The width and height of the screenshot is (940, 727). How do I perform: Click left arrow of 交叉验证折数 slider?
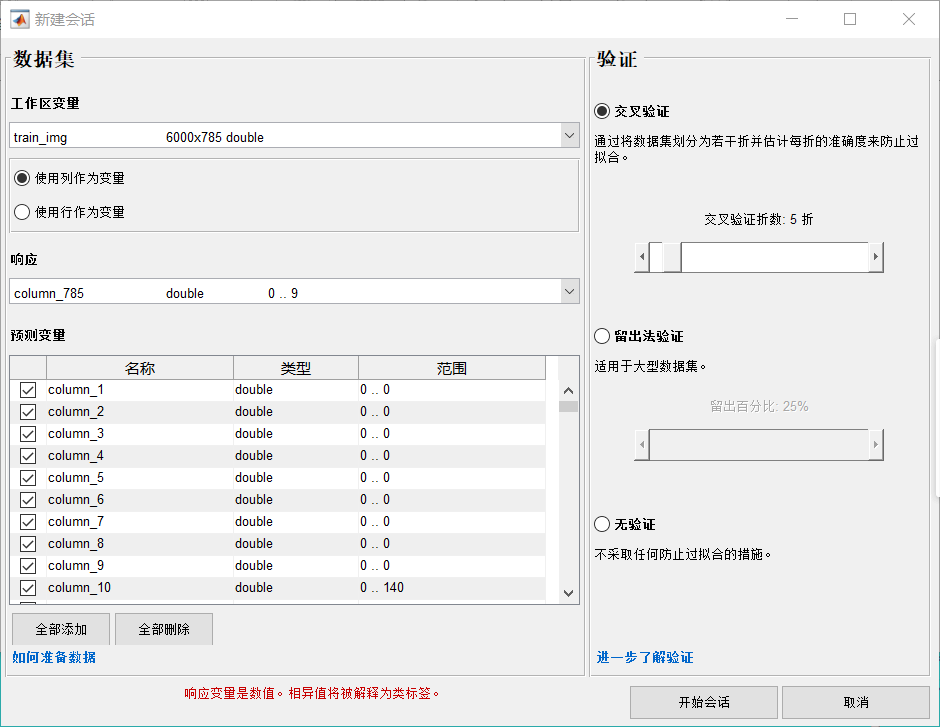642,257
